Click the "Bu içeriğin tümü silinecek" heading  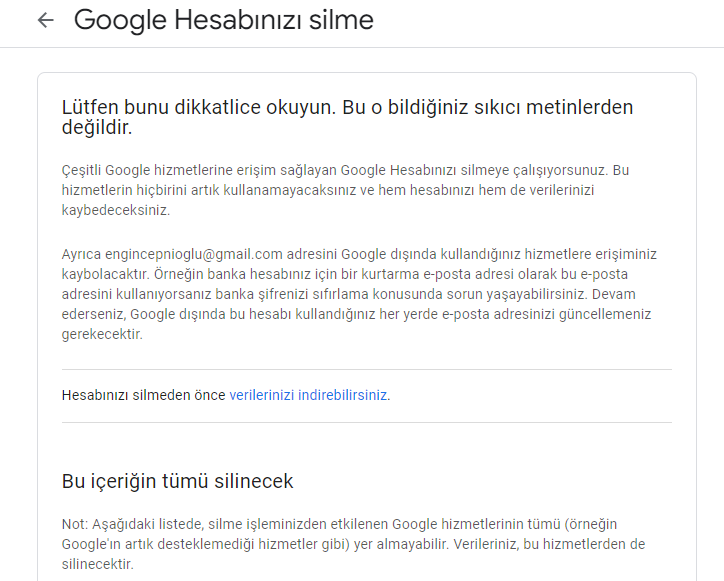pos(177,481)
